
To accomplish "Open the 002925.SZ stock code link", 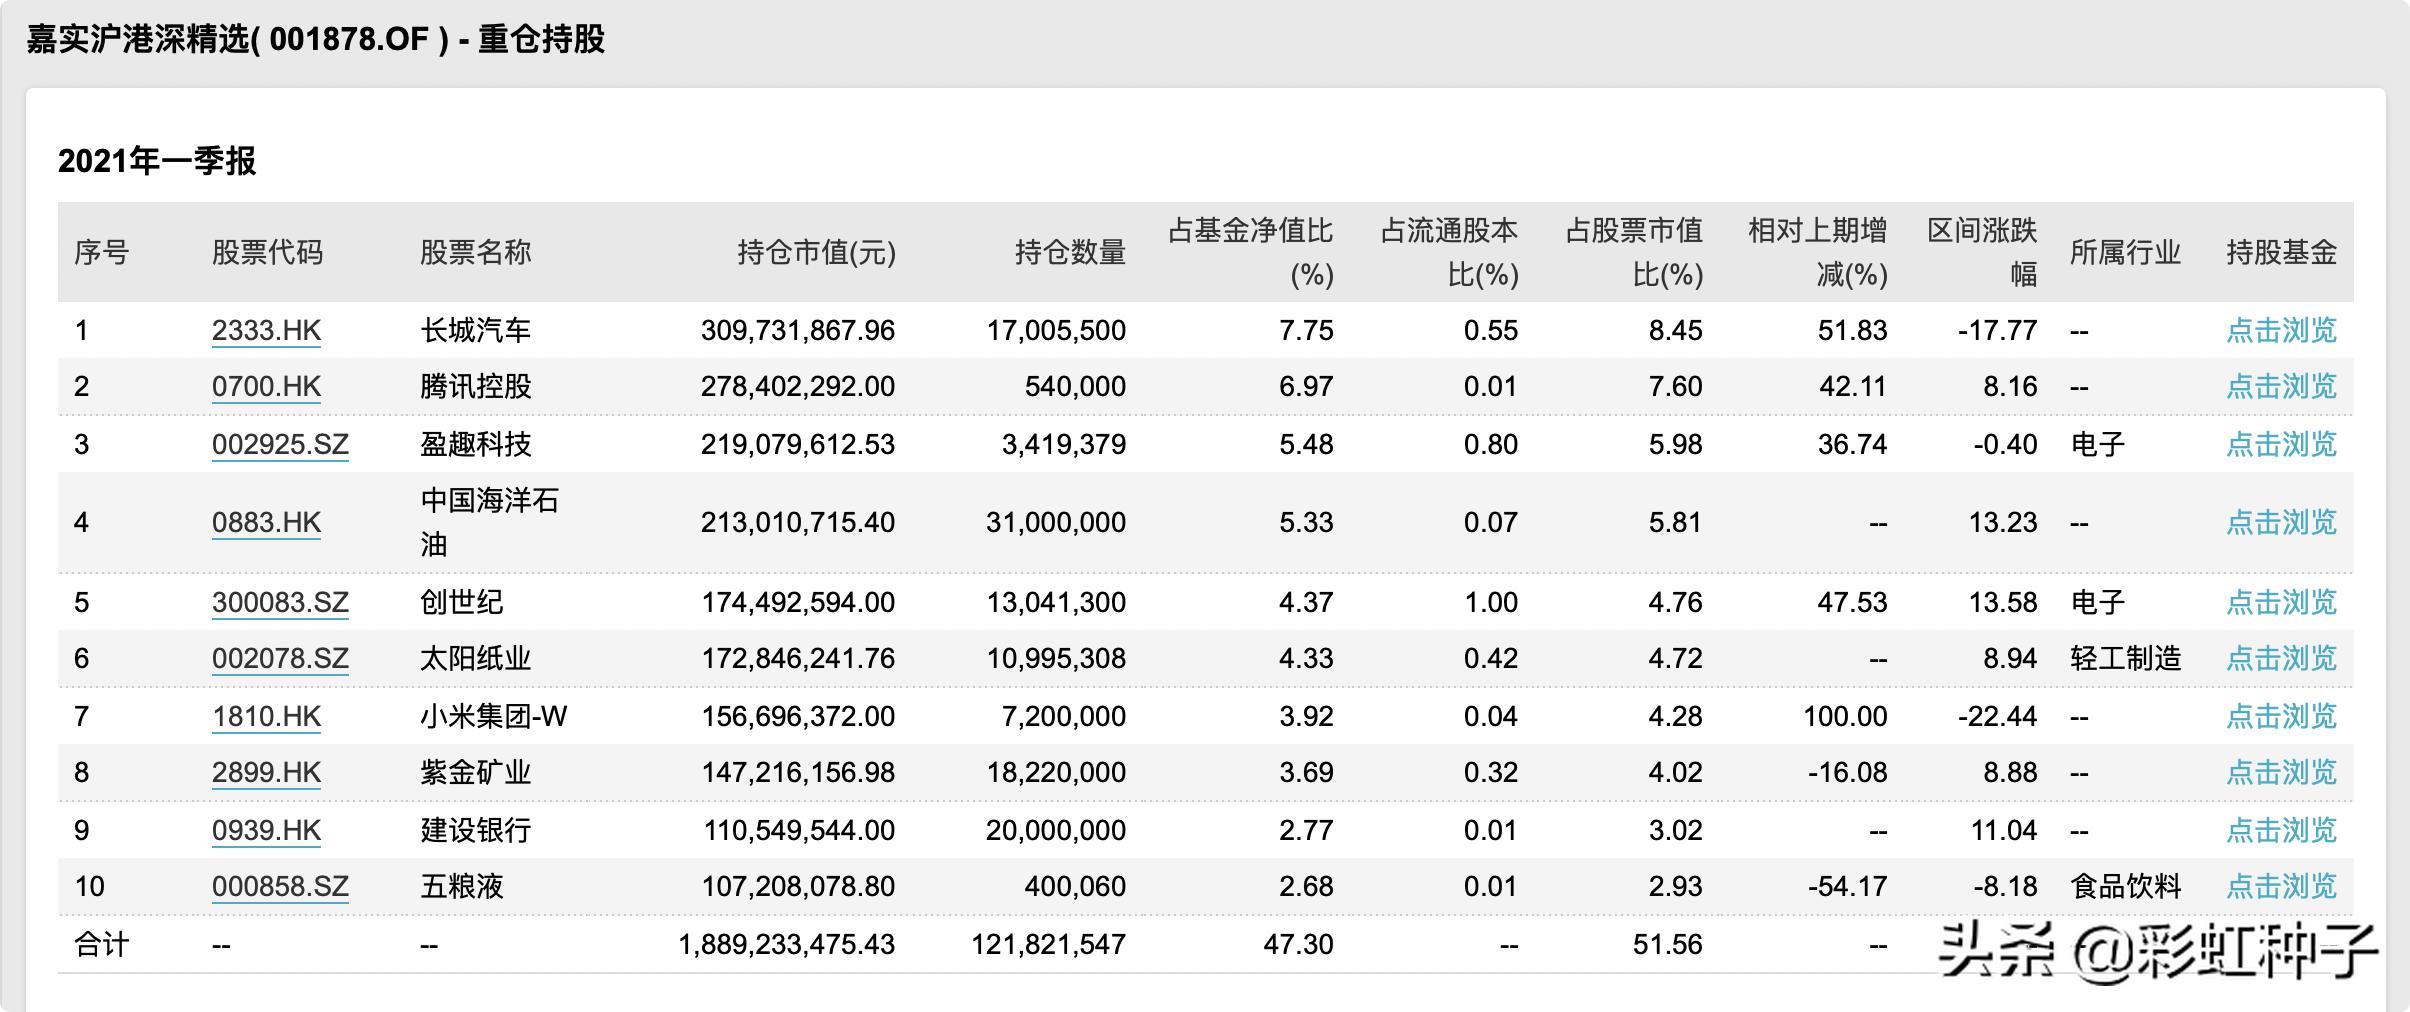I will click(280, 443).
